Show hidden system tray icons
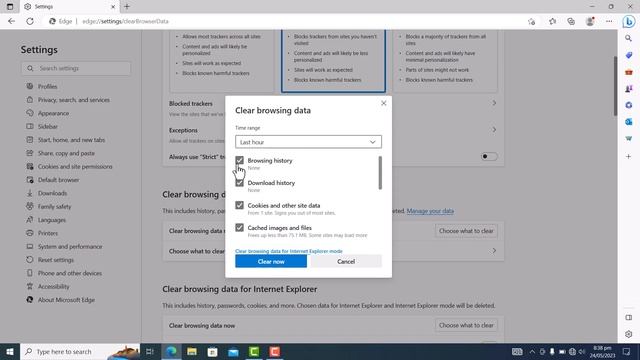Screen dimensions: 640x360 (532, 351)
